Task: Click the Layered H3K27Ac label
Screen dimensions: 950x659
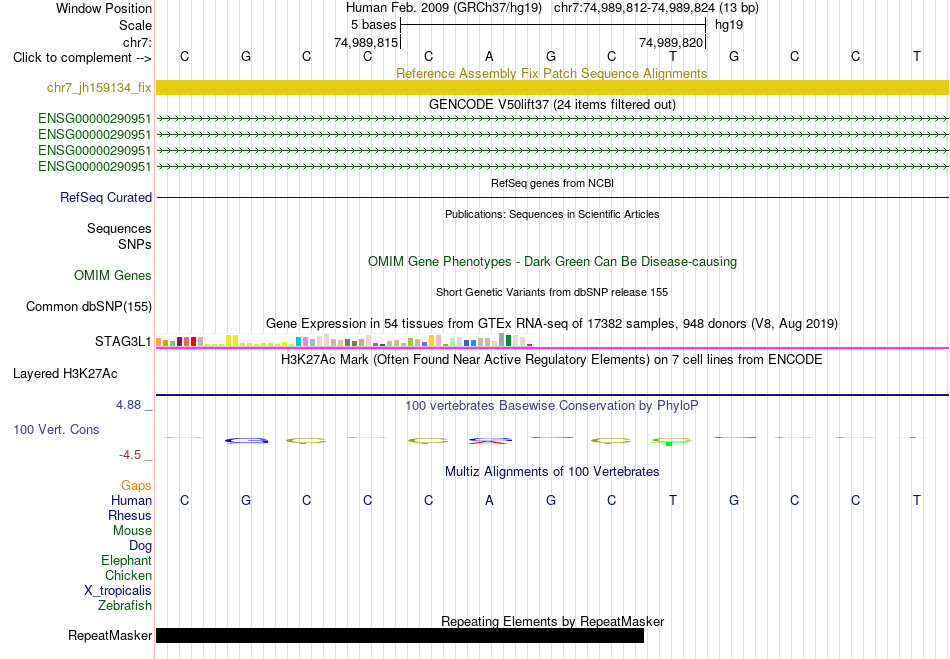Action: 65,374
